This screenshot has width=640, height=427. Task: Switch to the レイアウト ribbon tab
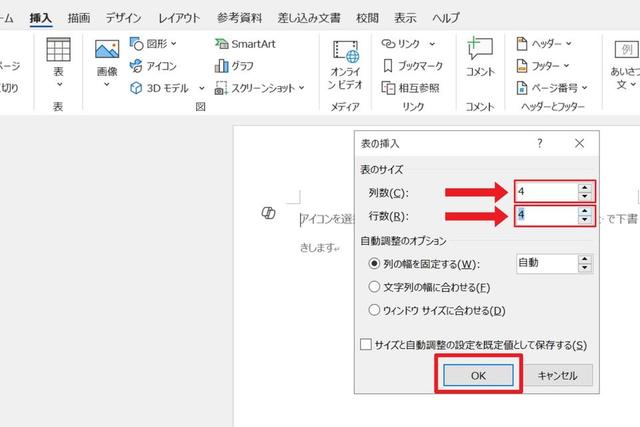tap(179, 18)
